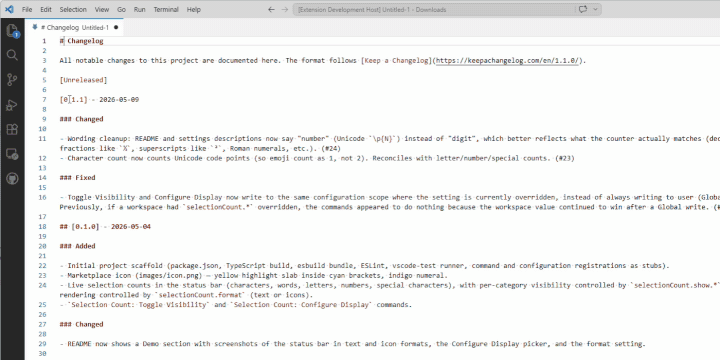Click '### Changed' heading on line 27
The image size is (720, 360).
tap(81, 324)
